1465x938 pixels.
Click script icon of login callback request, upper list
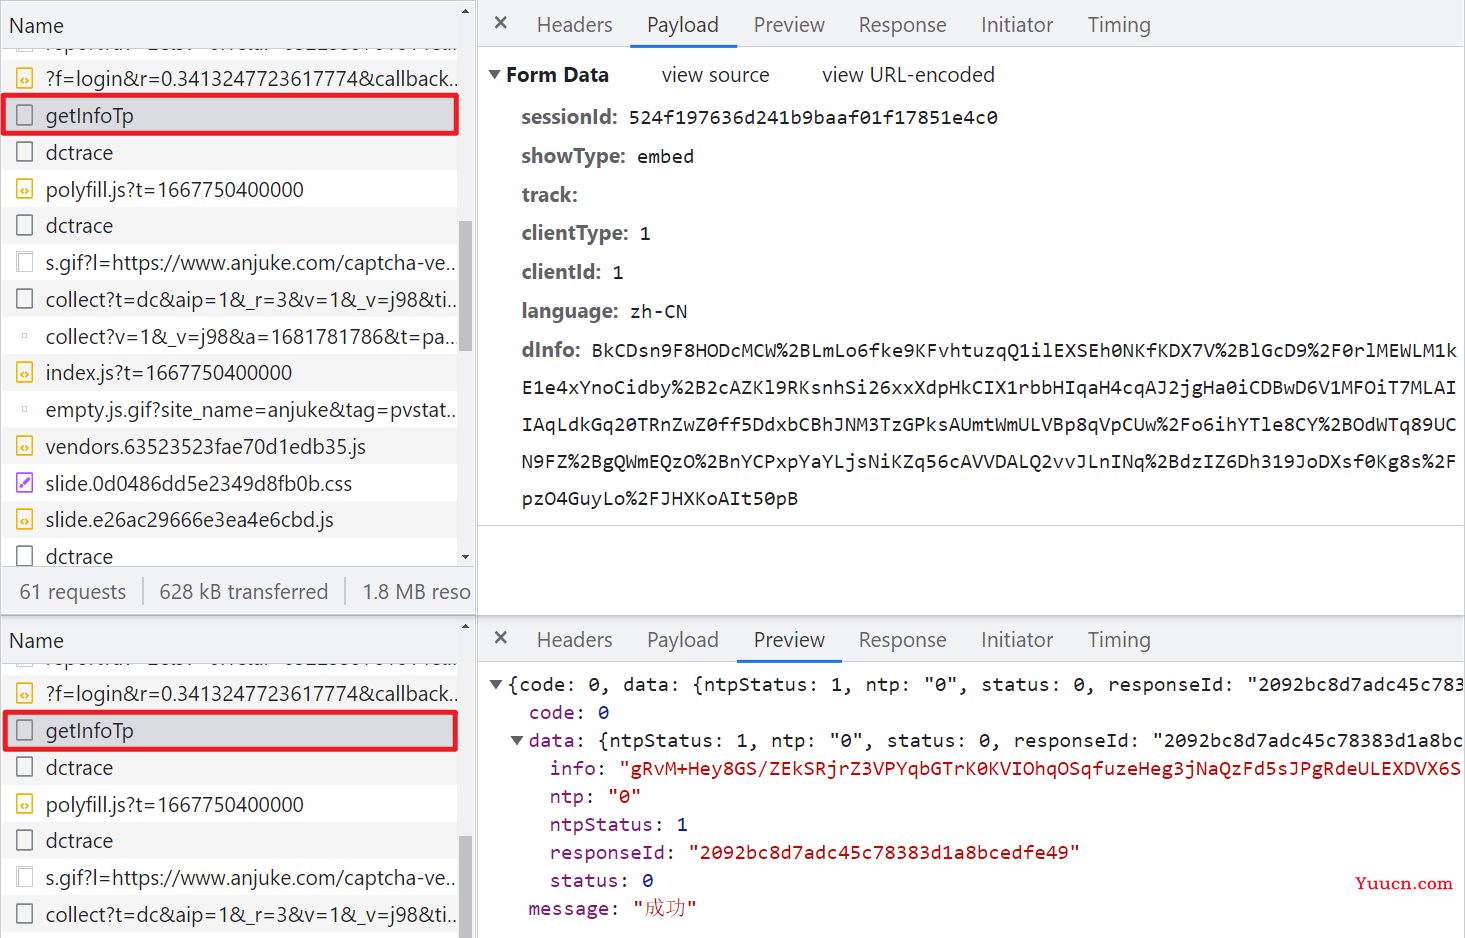tap(25, 78)
